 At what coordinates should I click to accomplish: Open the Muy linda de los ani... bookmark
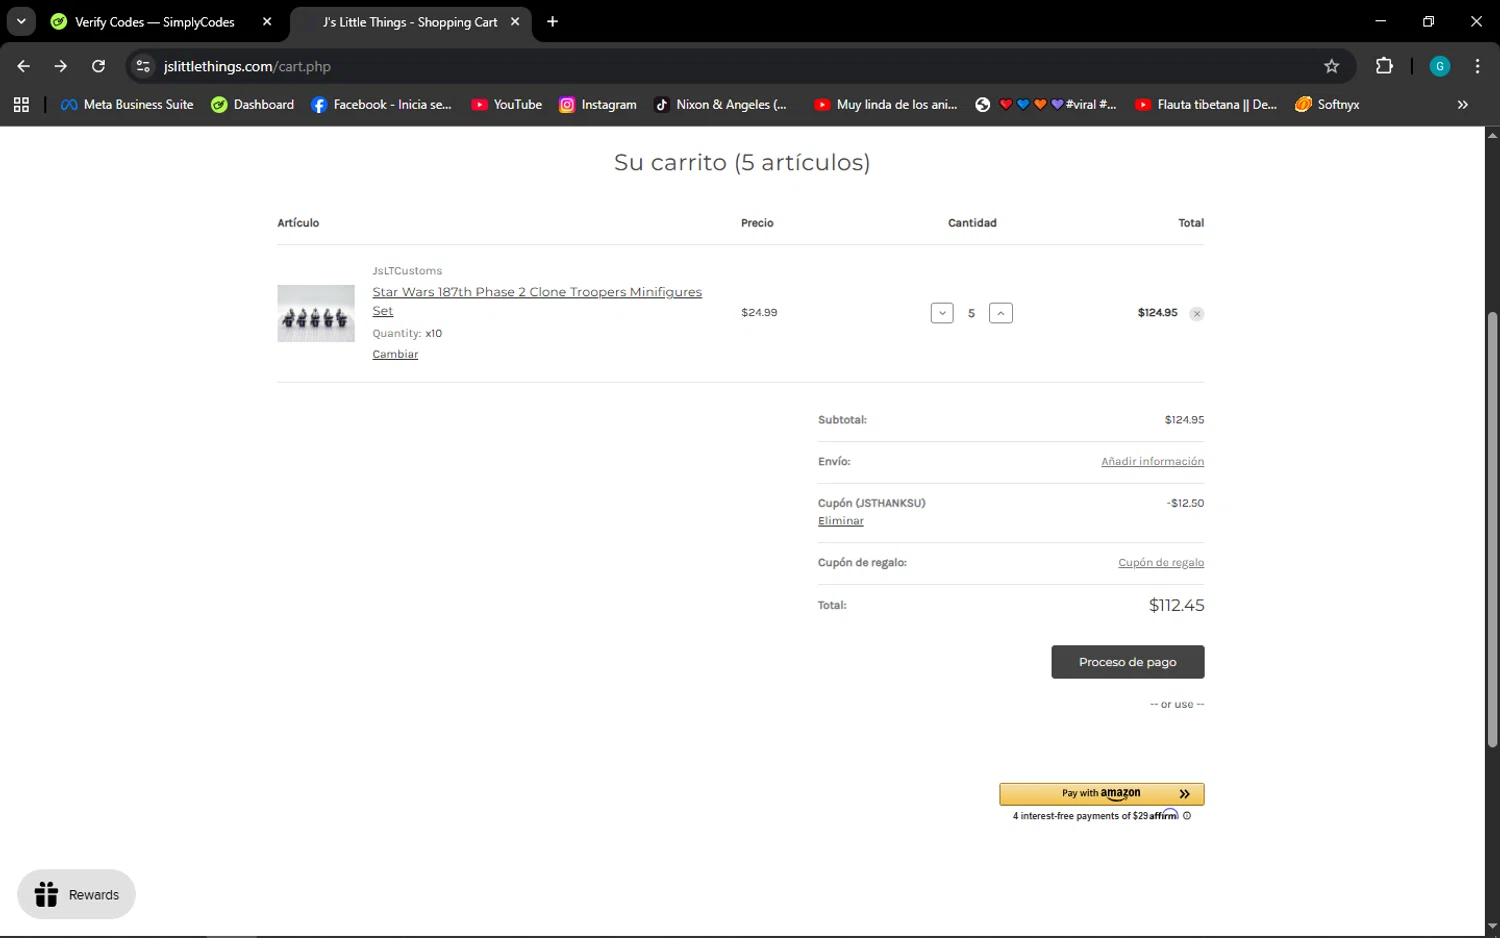point(885,104)
